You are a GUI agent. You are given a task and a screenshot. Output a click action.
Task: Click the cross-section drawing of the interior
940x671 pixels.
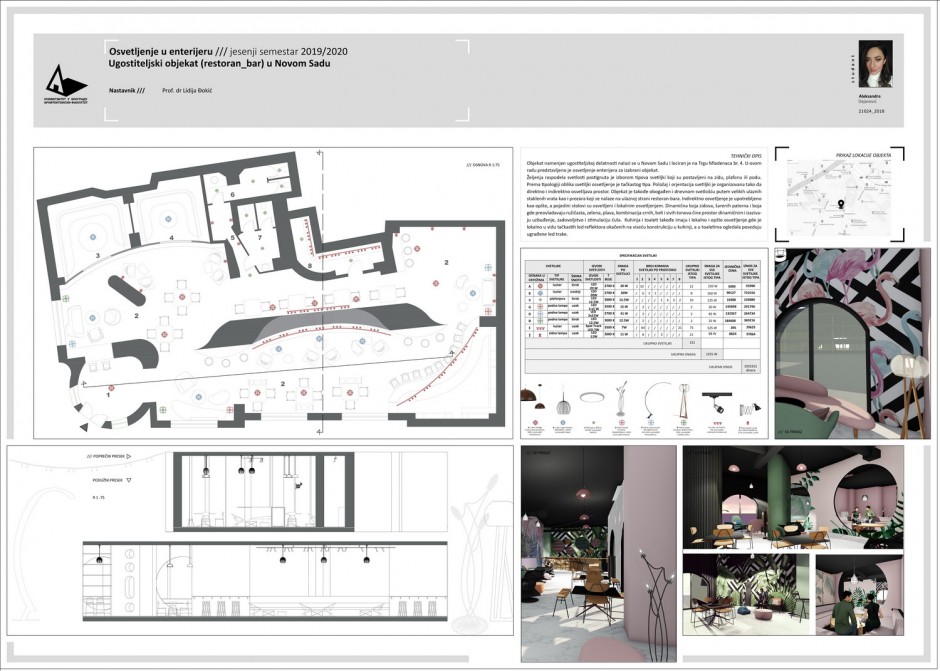(259, 489)
